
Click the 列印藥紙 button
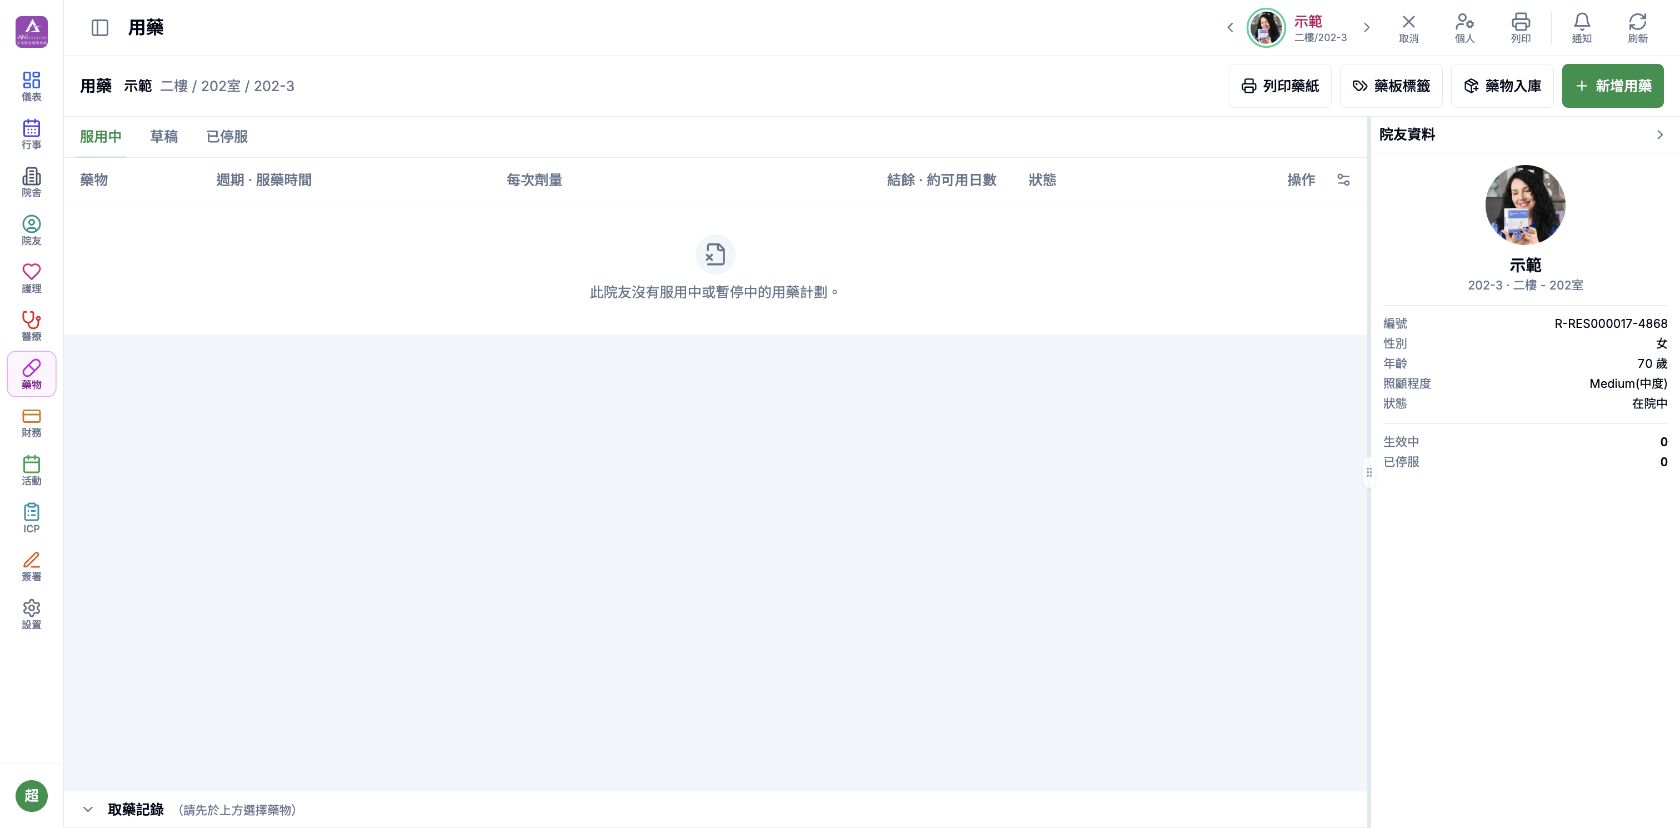tap(1280, 86)
